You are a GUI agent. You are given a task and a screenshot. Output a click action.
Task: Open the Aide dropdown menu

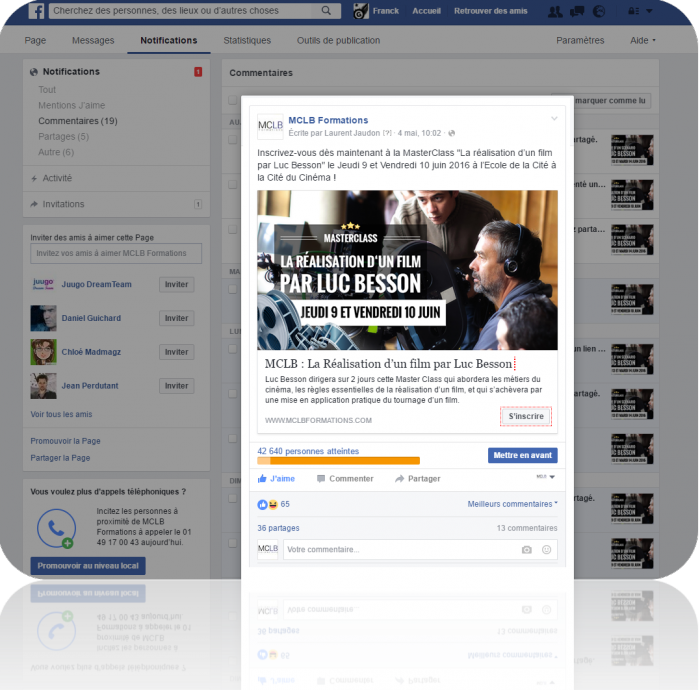pyautogui.click(x=643, y=41)
